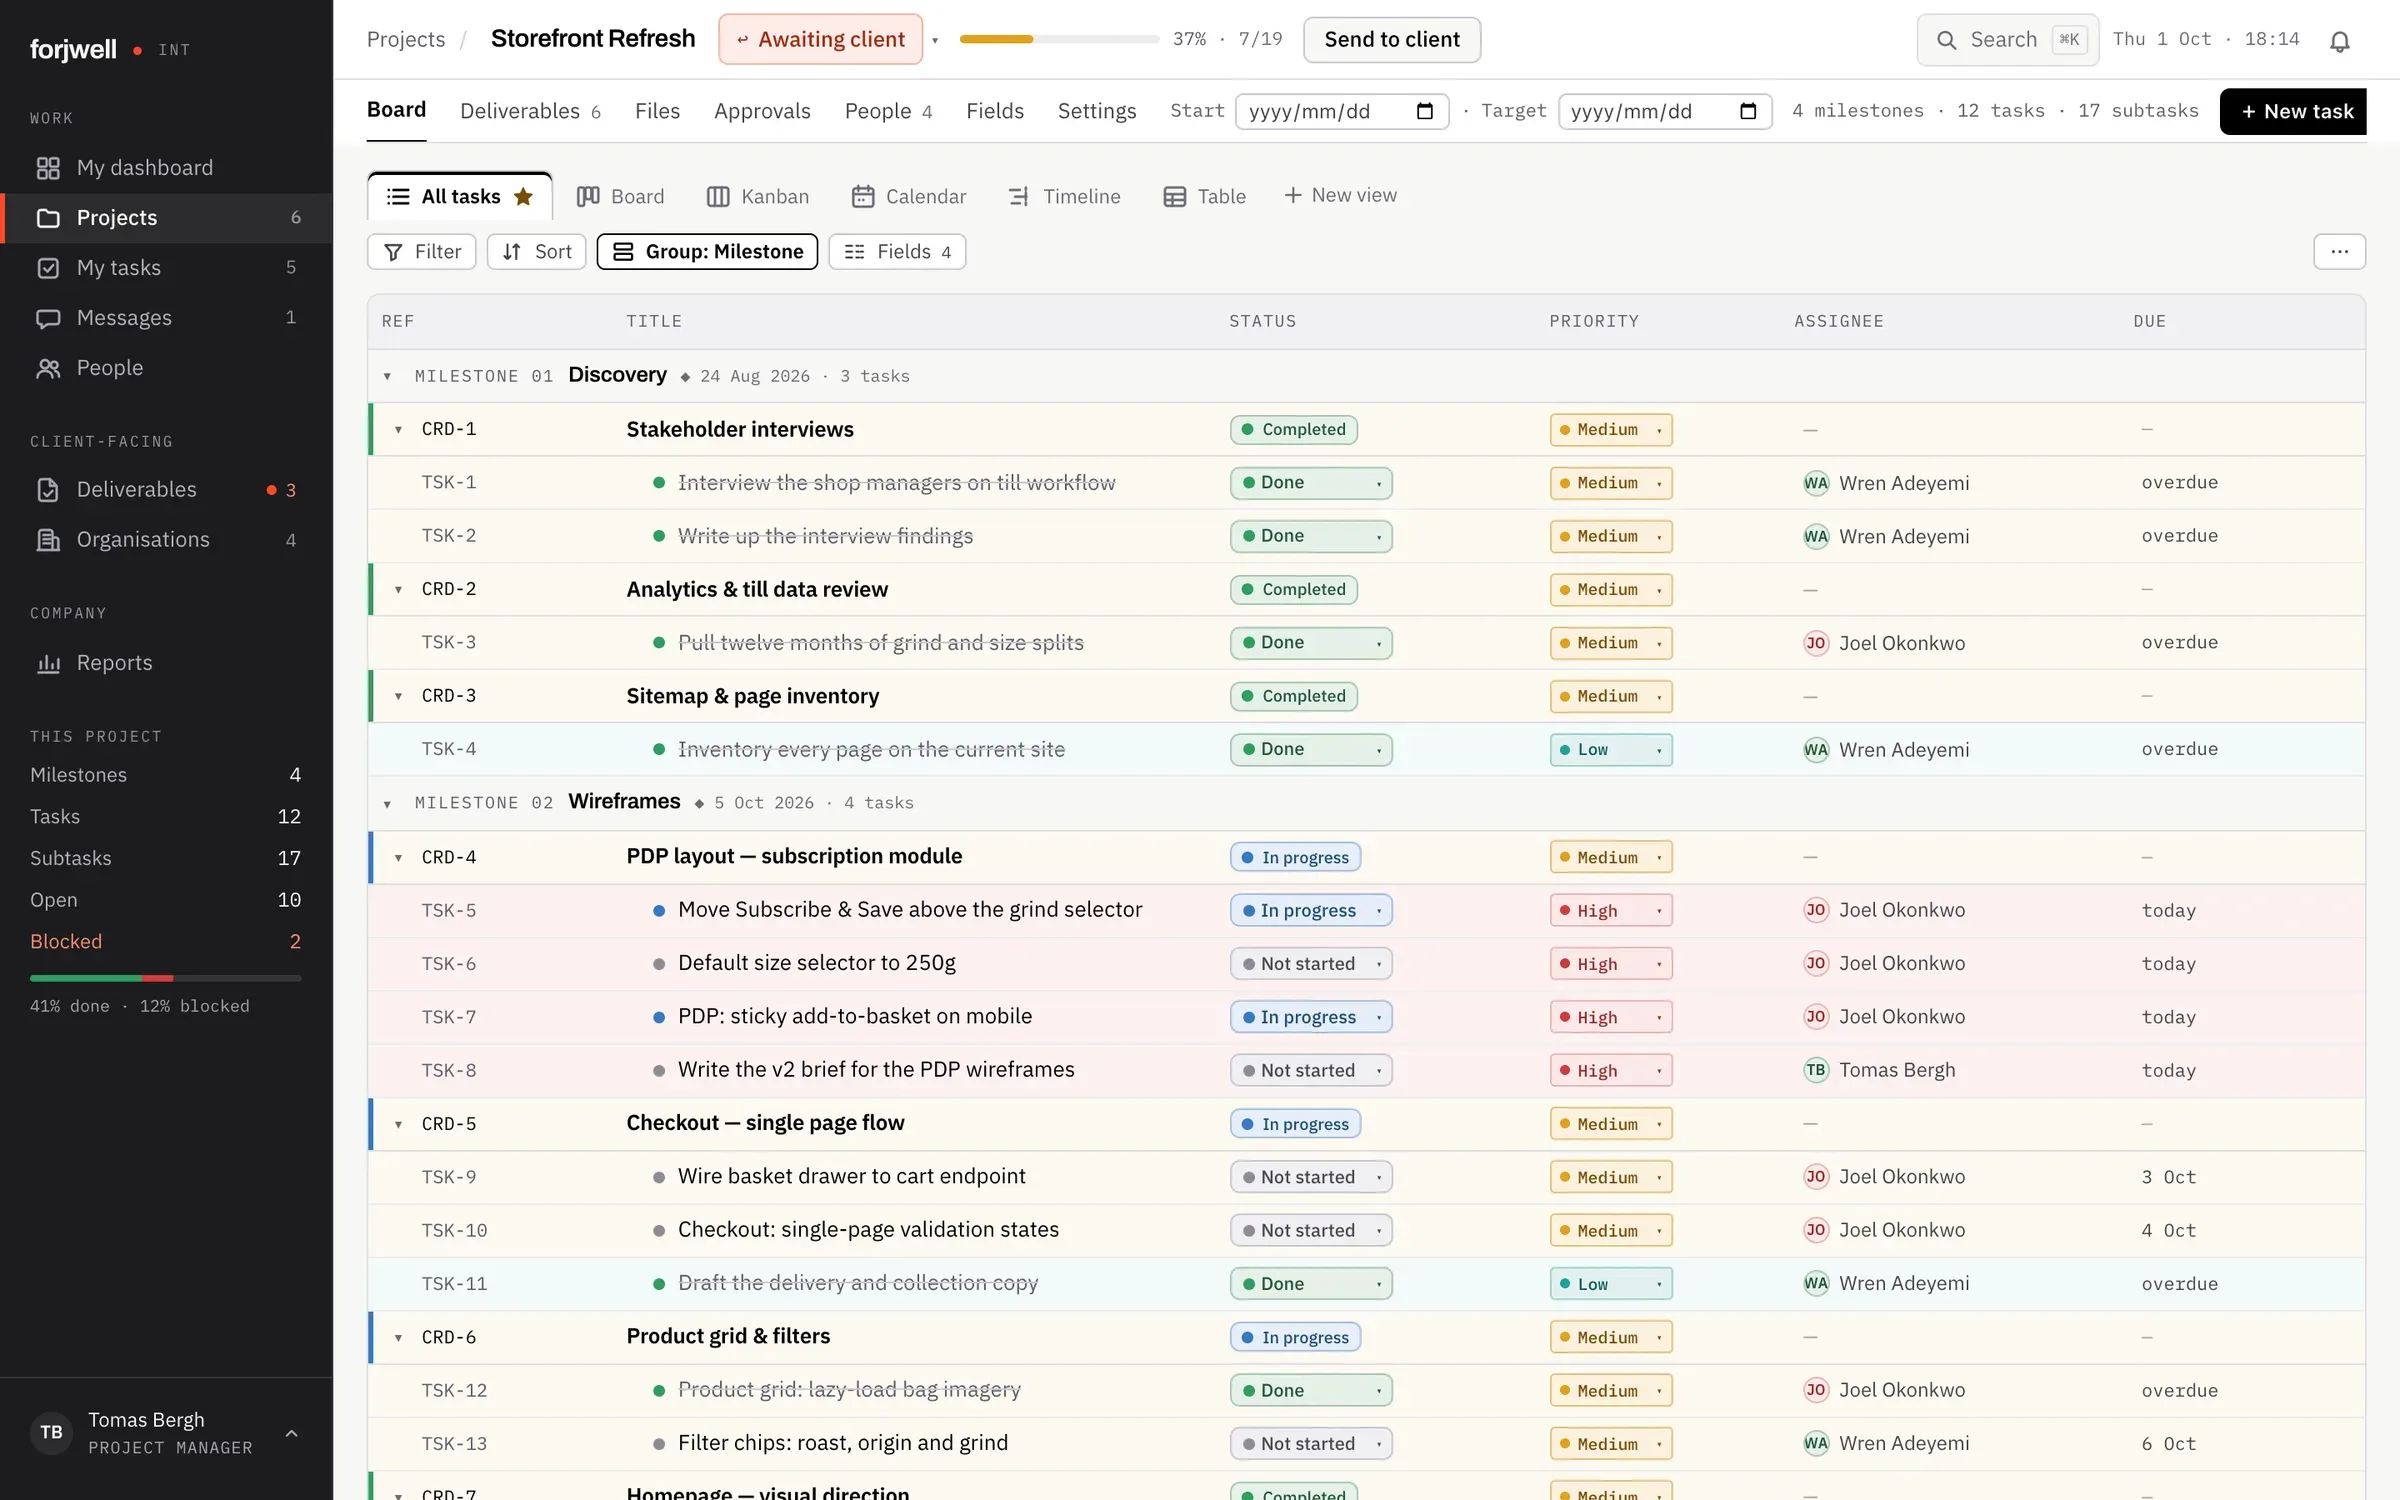Open notifications bell icon
This screenshot has width=2400, height=1500.
click(x=2339, y=40)
